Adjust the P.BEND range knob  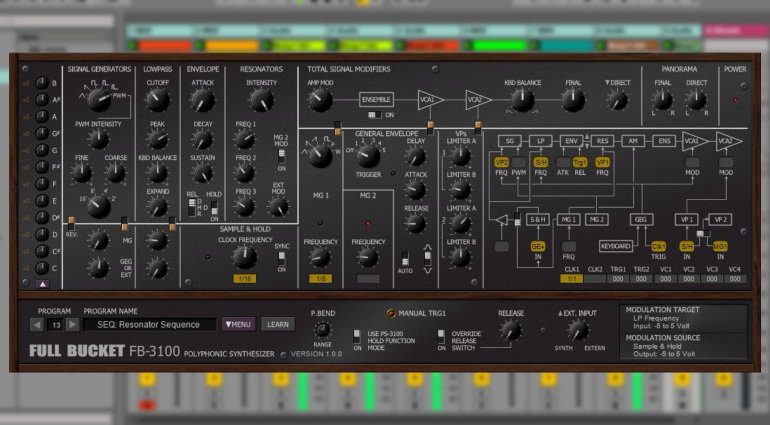coord(323,330)
